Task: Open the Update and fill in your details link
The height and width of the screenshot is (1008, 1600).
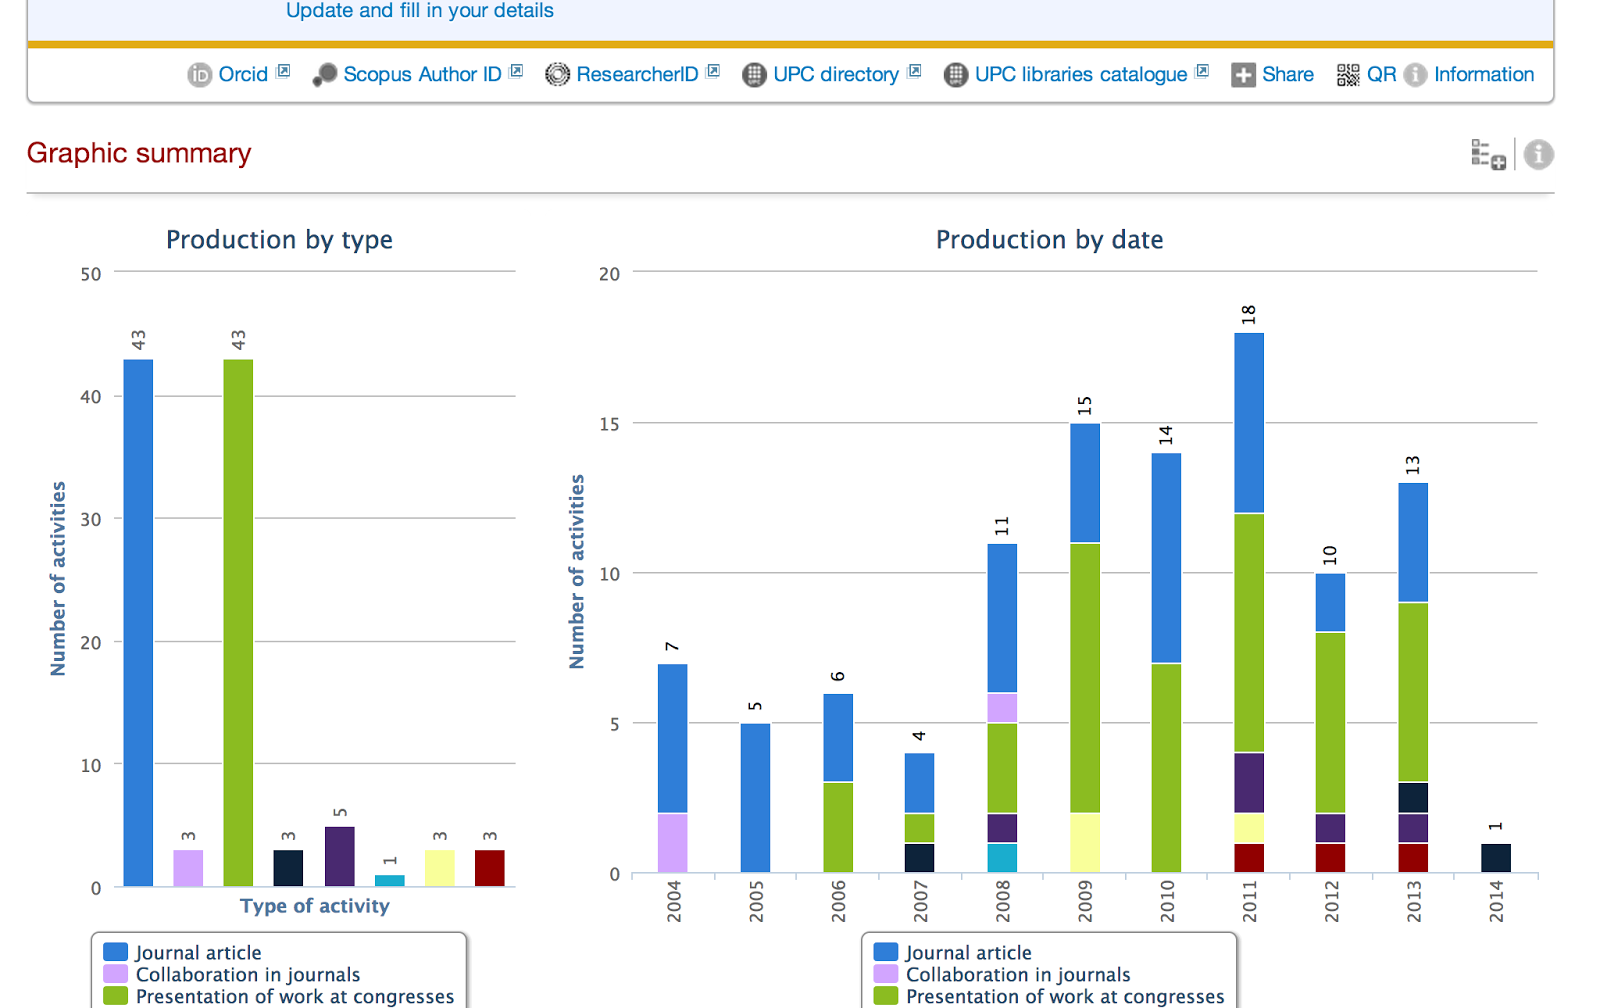Action: 420,11
